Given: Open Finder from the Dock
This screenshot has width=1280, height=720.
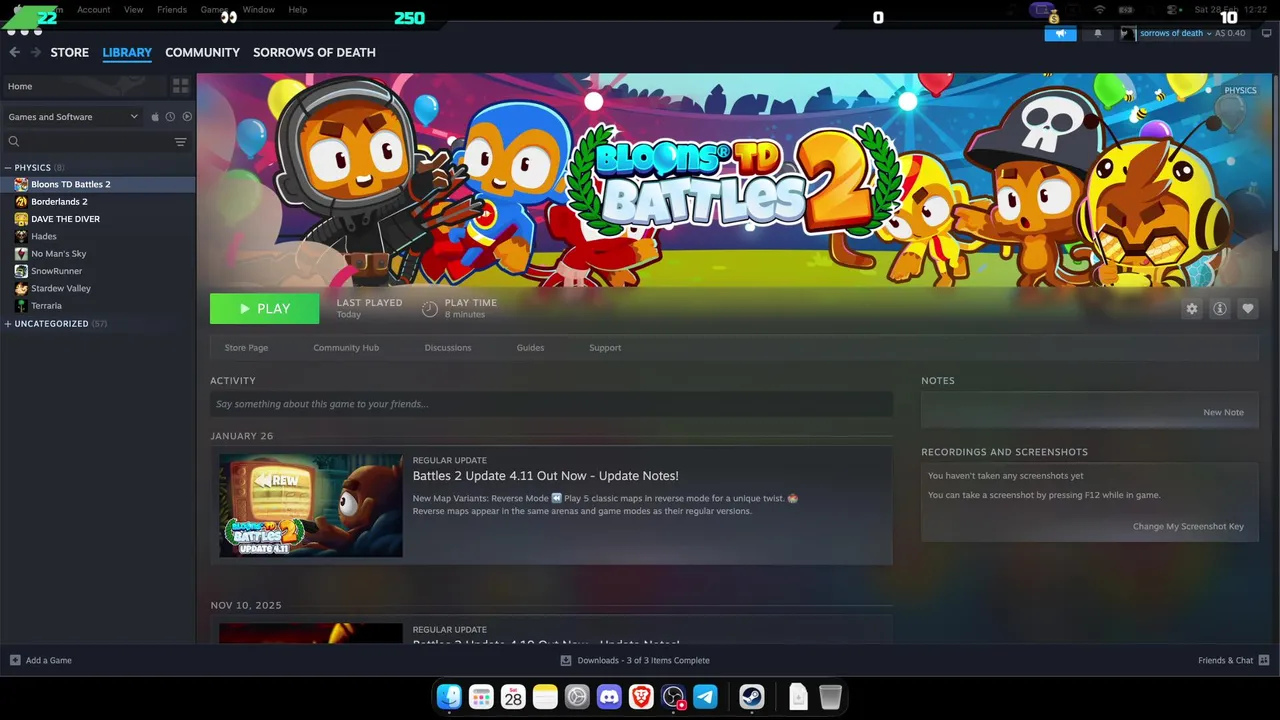Looking at the screenshot, I should click(x=450, y=697).
